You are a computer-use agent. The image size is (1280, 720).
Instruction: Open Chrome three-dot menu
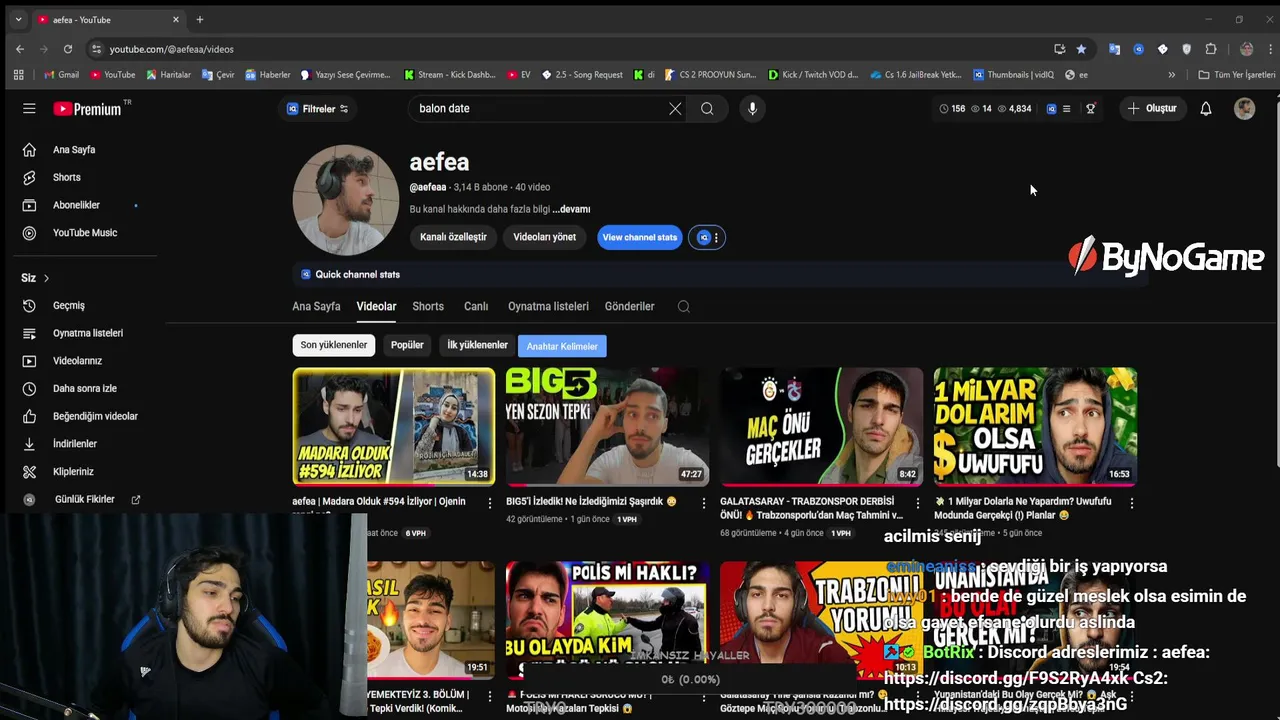pos(1270,49)
